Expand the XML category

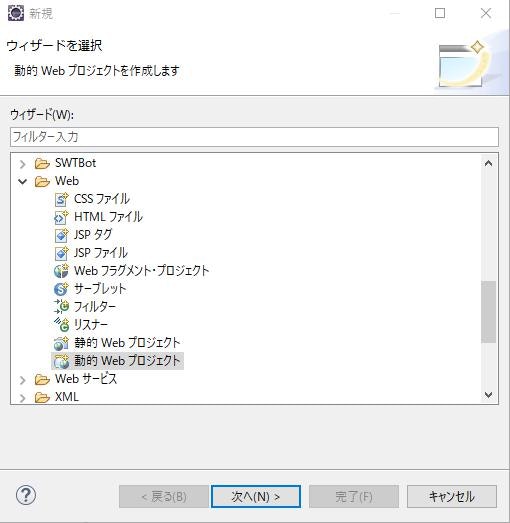(x=23, y=398)
